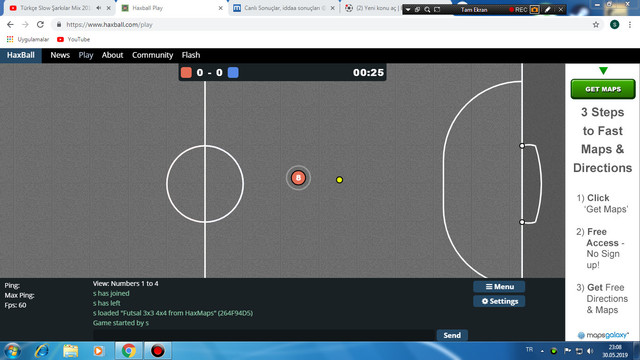Click the HaxBall logo home link
Screen dimensions: 640x360
(20, 55)
